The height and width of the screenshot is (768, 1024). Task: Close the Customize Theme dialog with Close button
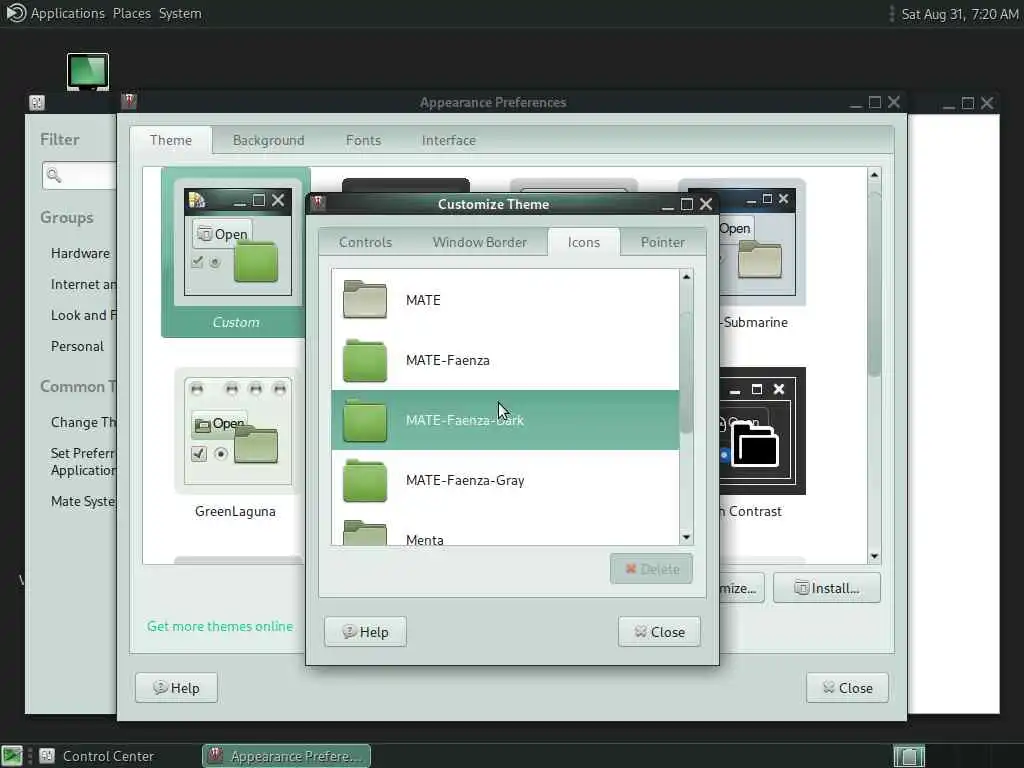point(659,632)
